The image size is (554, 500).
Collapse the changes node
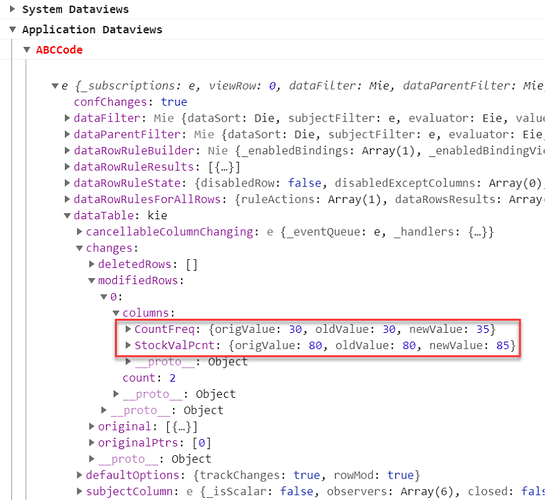tap(79, 248)
